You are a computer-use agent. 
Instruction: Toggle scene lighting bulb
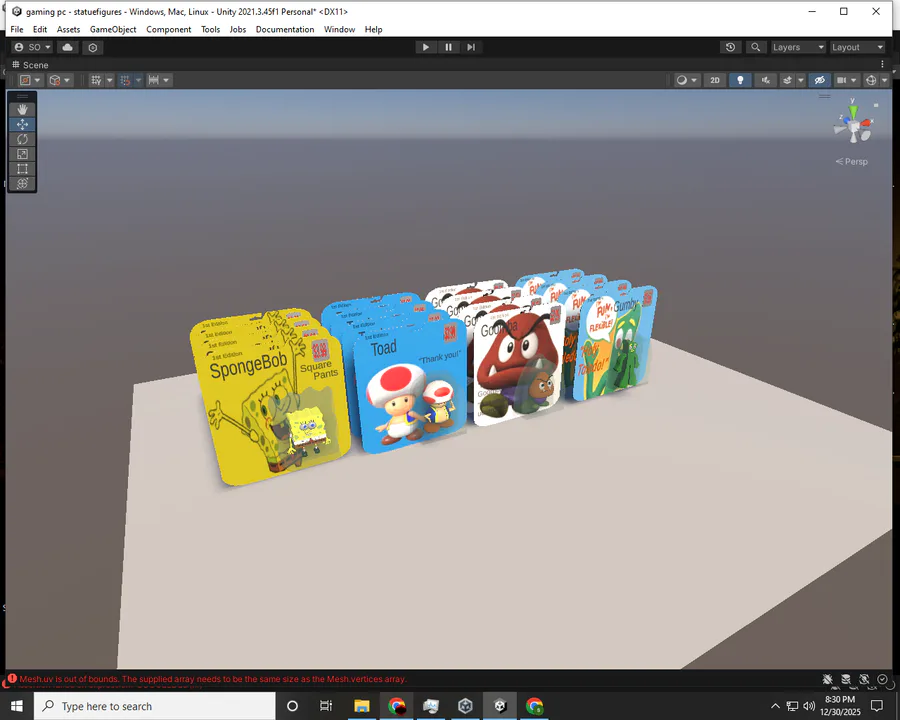point(740,80)
